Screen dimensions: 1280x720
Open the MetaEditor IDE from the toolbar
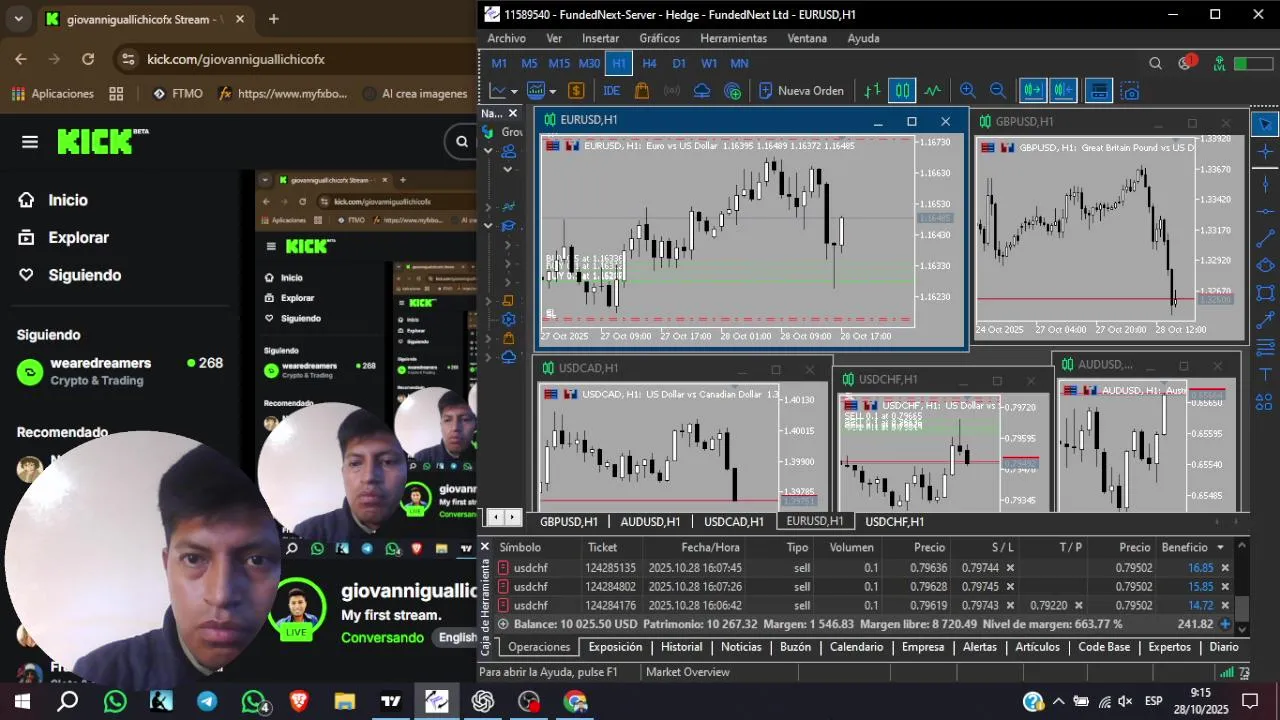tap(612, 91)
